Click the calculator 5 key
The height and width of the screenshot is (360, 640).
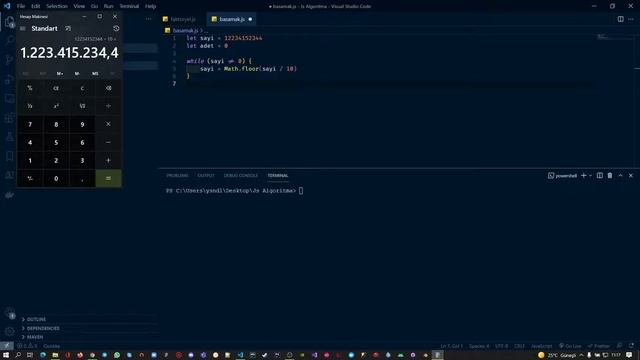(x=56, y=142)
